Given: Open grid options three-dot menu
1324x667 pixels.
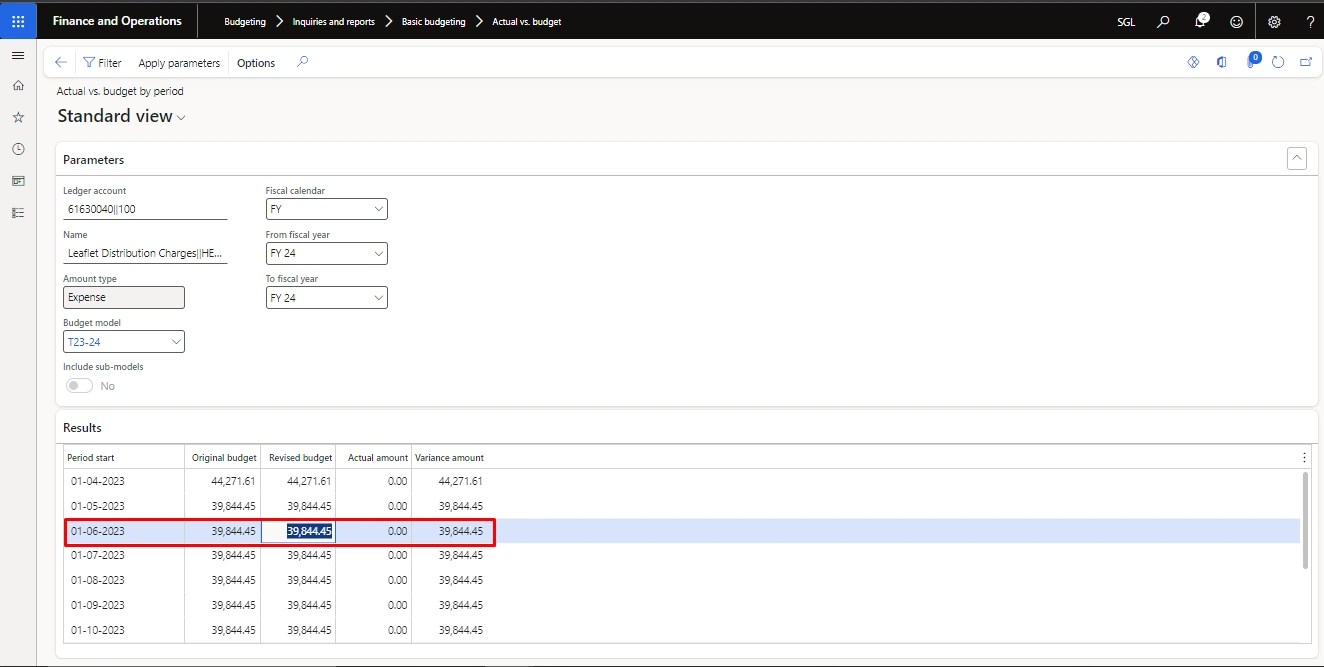Looking at the screenshot, I should 1304,457.
